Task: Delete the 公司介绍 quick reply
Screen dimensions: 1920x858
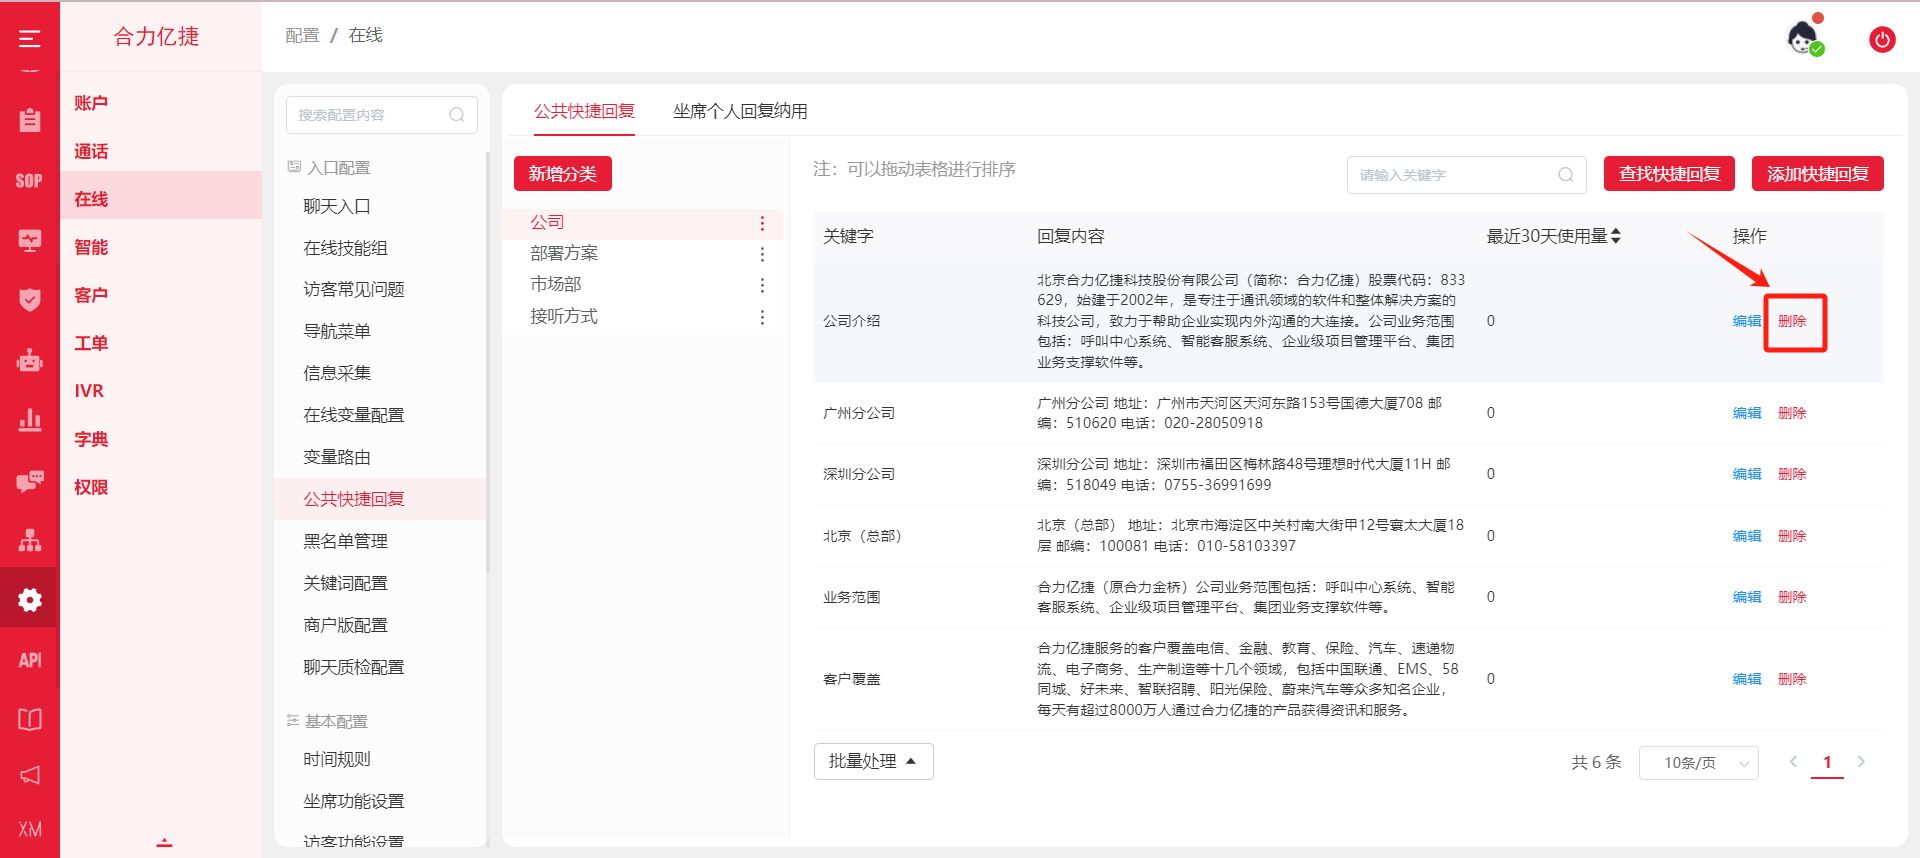Action: click(x=1792, y=321)
